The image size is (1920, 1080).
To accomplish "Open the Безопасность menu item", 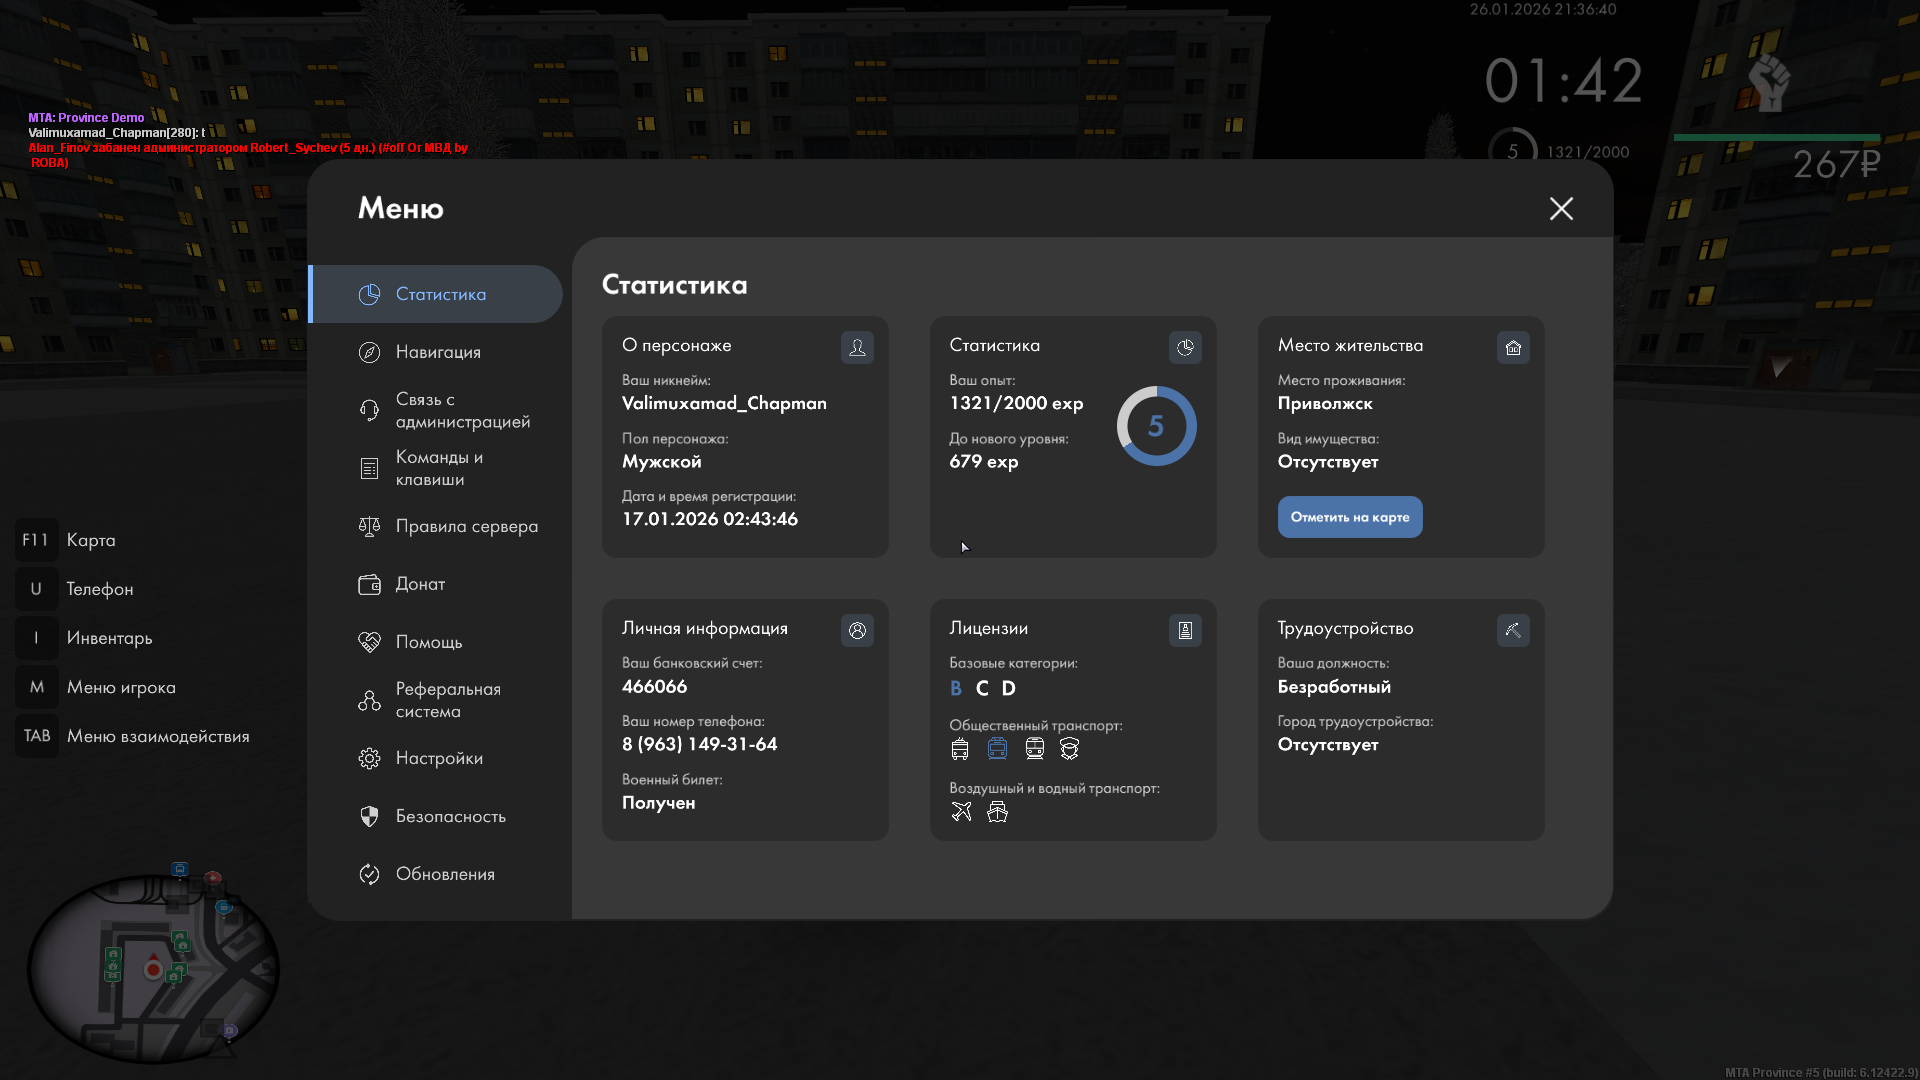I will 450,816.
